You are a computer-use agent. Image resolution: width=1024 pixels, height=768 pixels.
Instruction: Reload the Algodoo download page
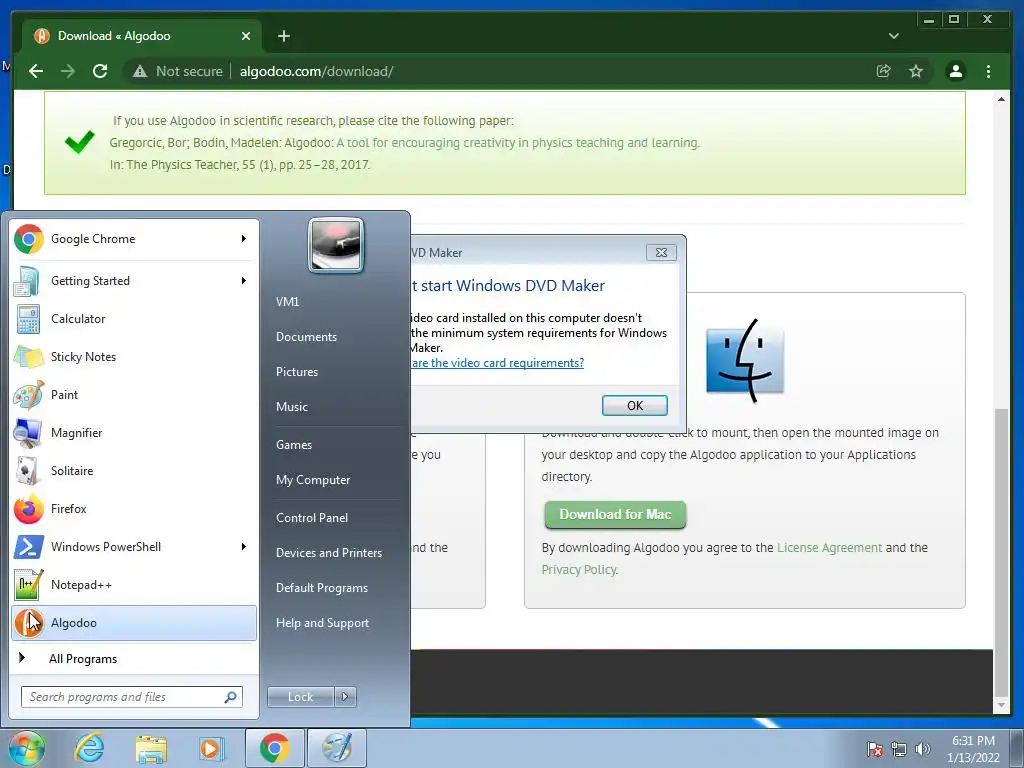tap(100, 71)
